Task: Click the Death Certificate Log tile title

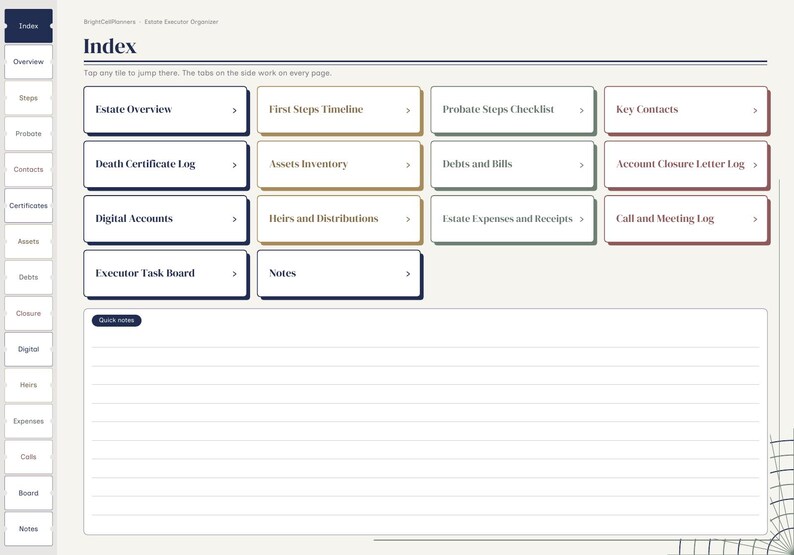Action: pyautogui.click(x=145, y=164)
